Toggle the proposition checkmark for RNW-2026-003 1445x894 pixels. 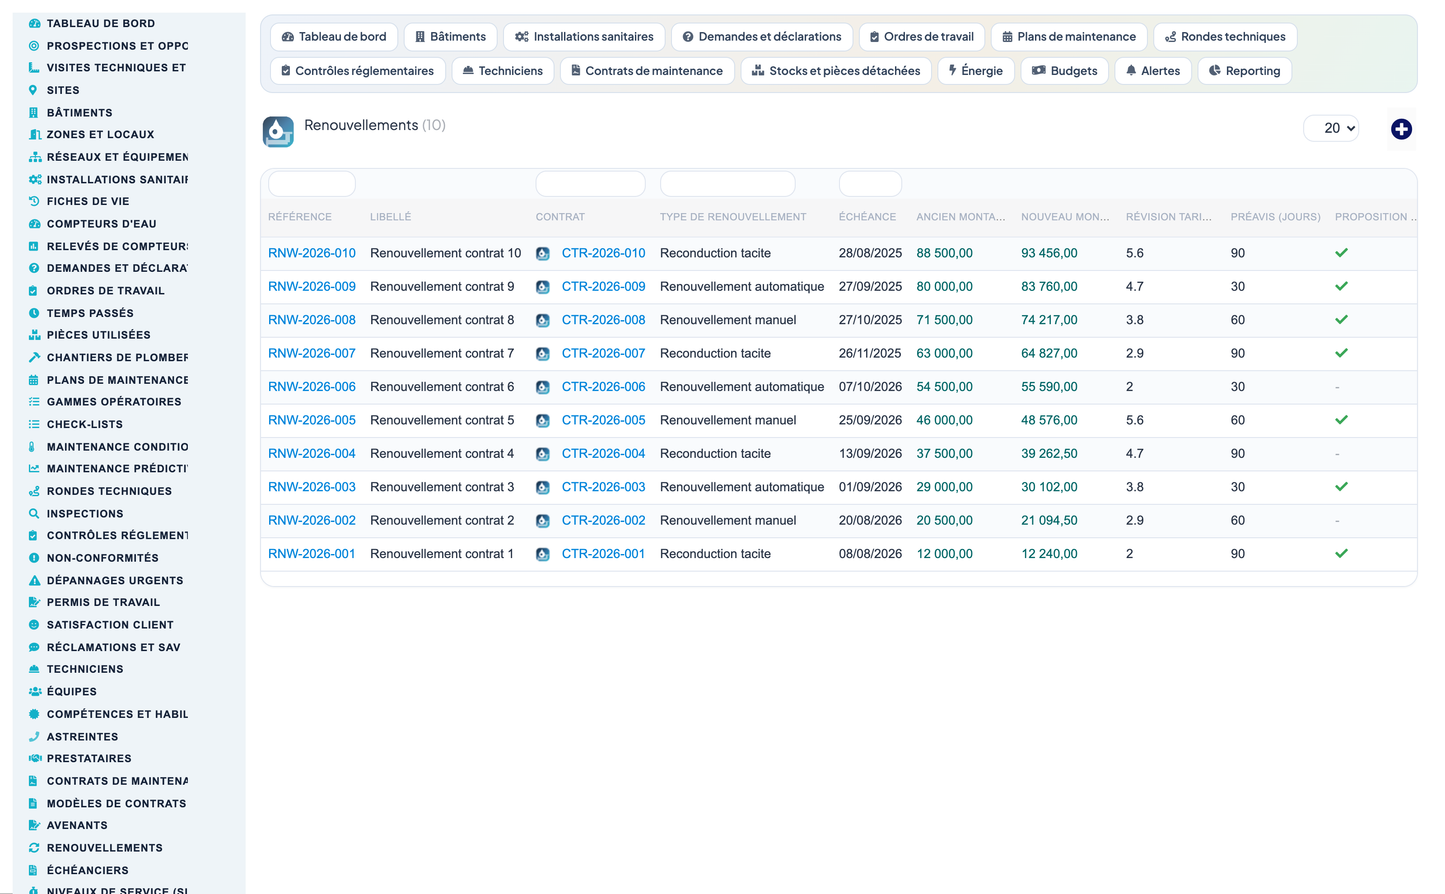(x=1341, y=487)
